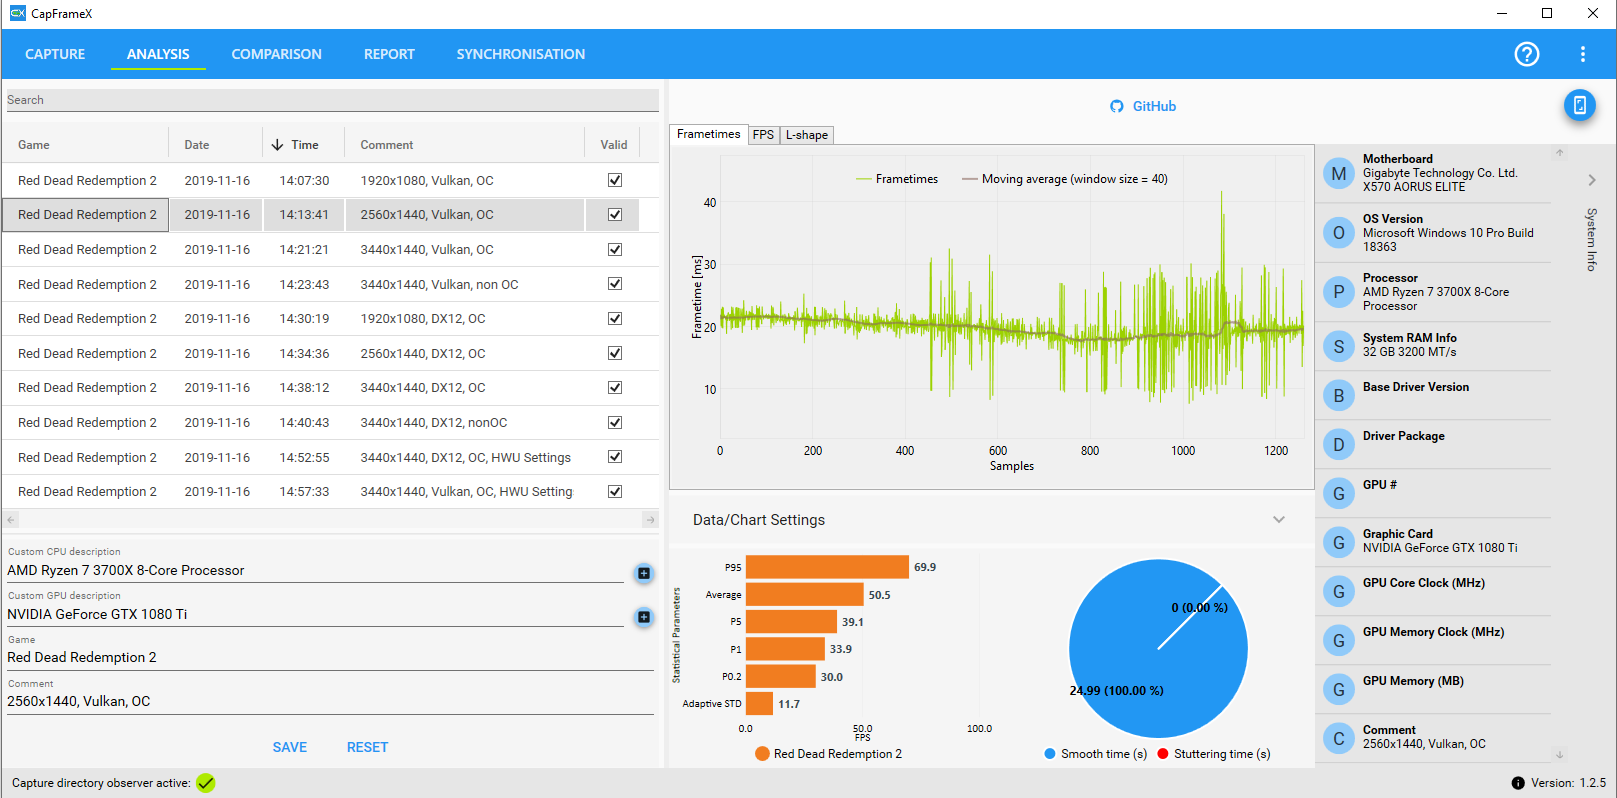Click the RESET button
Image resolution: width=1617 pixels, height=798 pixels.
coord(367,747)
